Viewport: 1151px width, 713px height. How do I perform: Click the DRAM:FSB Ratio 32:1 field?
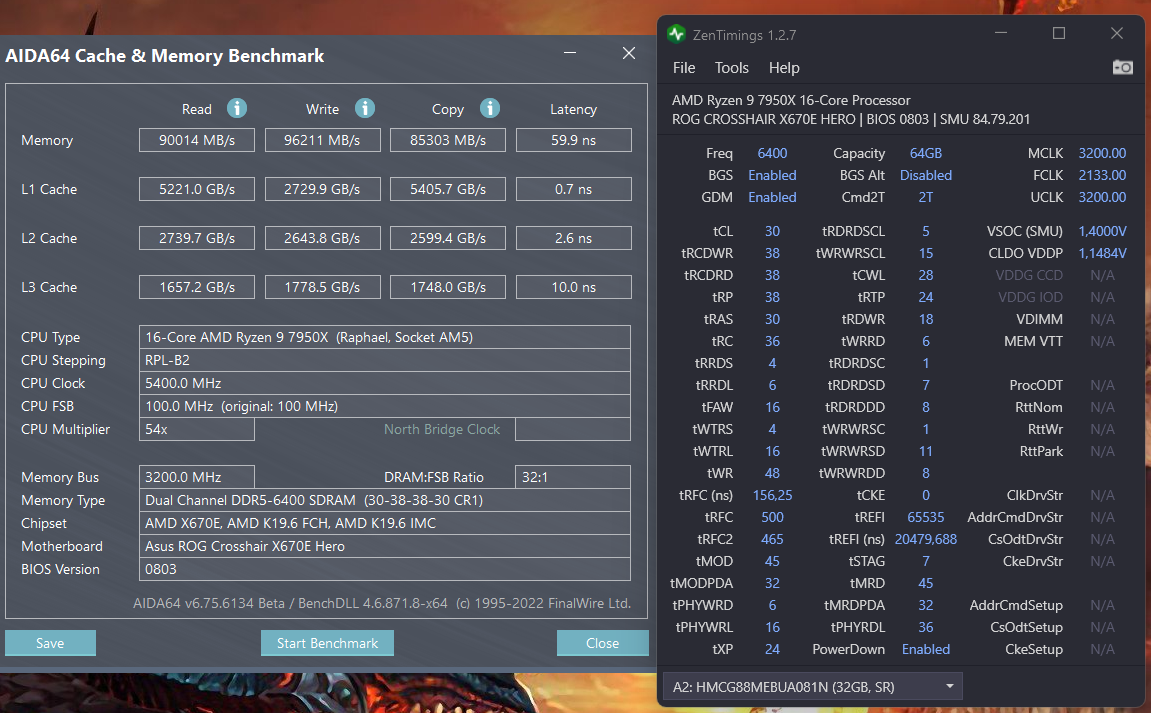[x=573, y=477]
